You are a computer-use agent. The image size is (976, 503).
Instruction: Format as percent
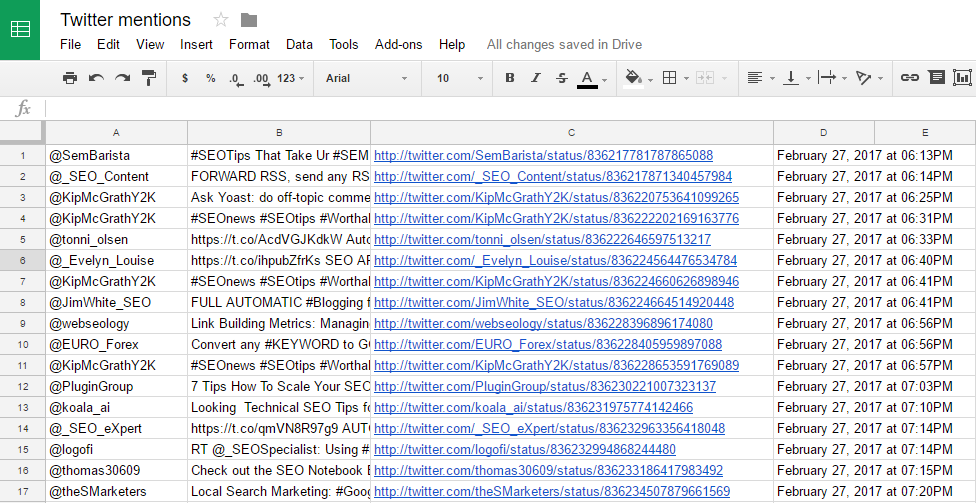coord(210,78)
